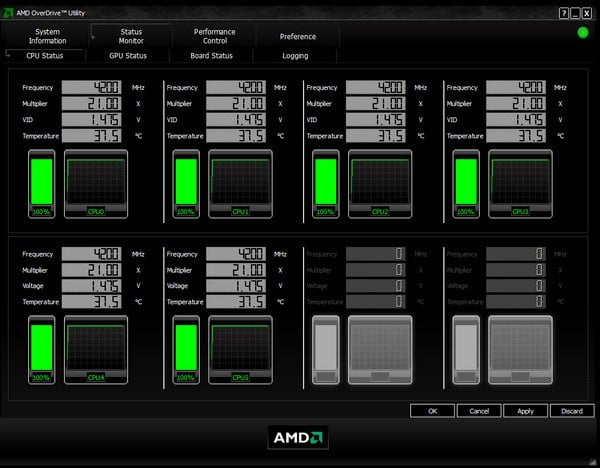Click the CPU4 Frequency value field
The width and height of the screenshot is (600, 468).
point(91,254)
